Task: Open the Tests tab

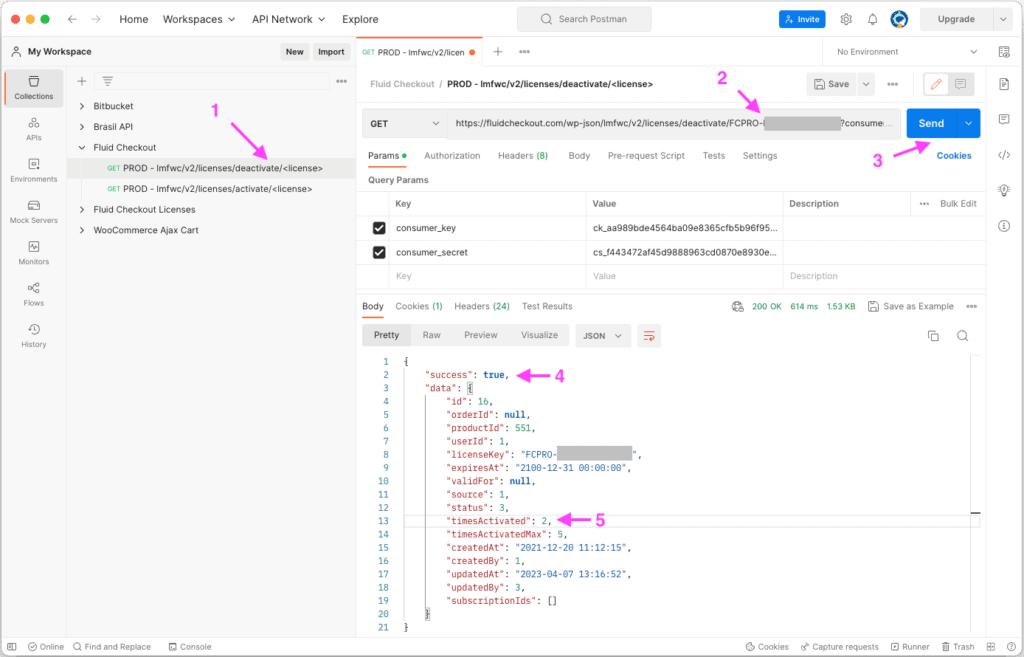Action: coord(714,155)
